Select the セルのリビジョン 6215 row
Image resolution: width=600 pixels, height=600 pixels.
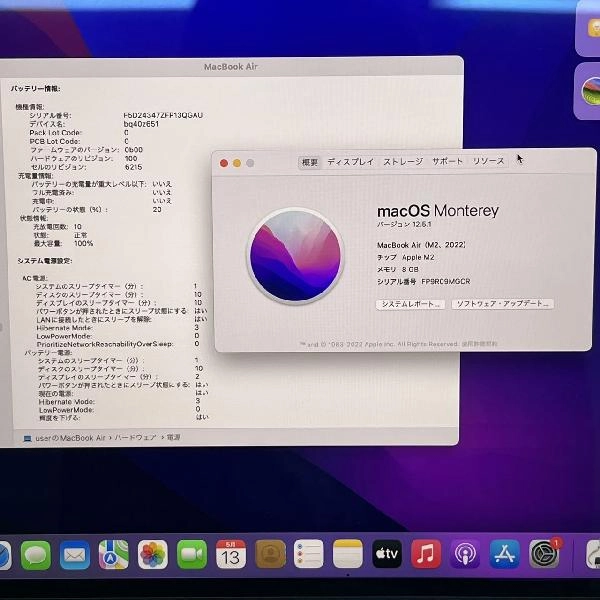pyautogui.click(x=86, y=167)
